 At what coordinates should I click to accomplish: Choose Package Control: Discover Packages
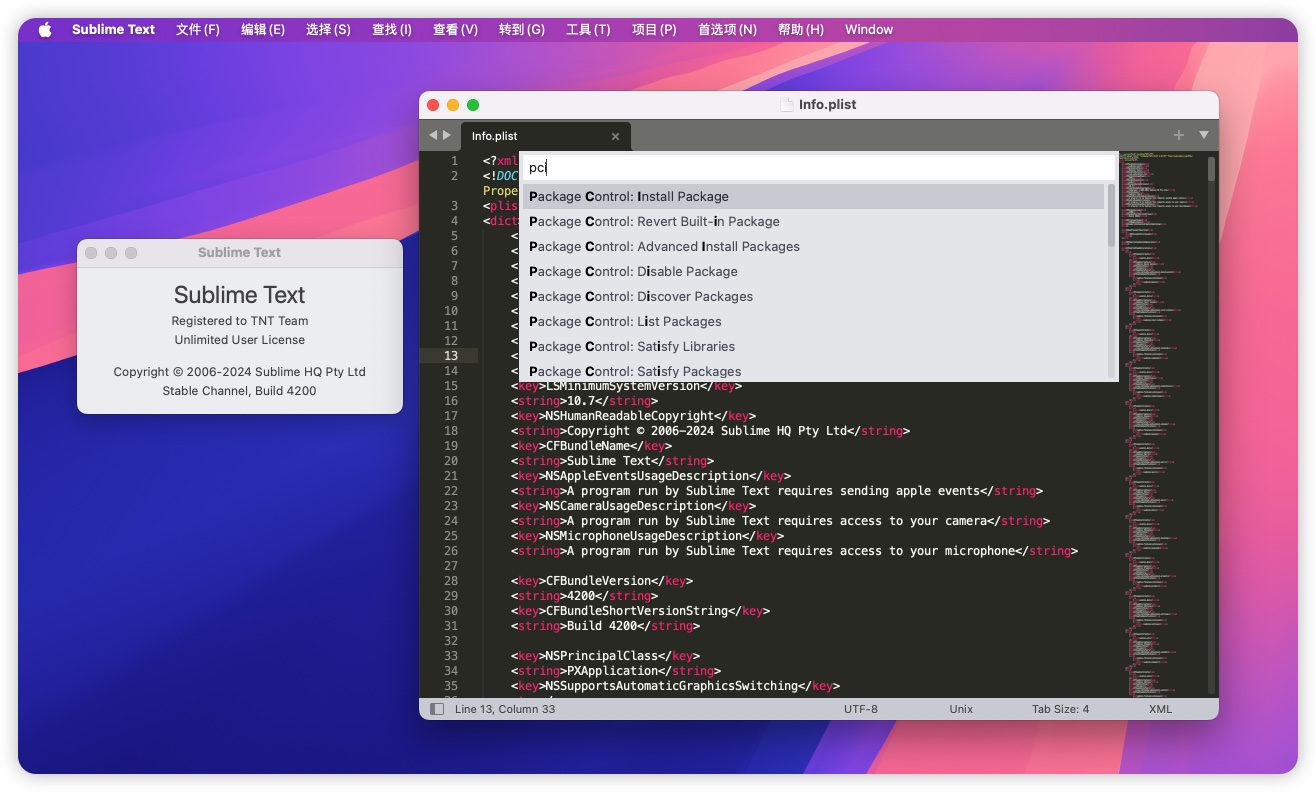[x=813, y=296]
